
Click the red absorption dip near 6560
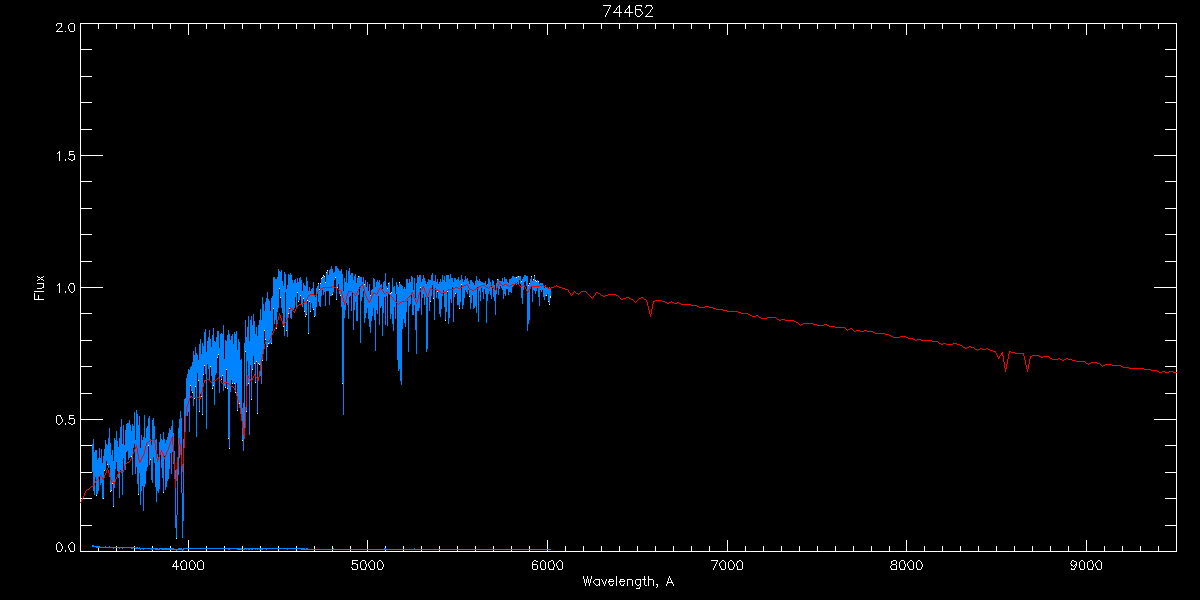pos(651,309)
